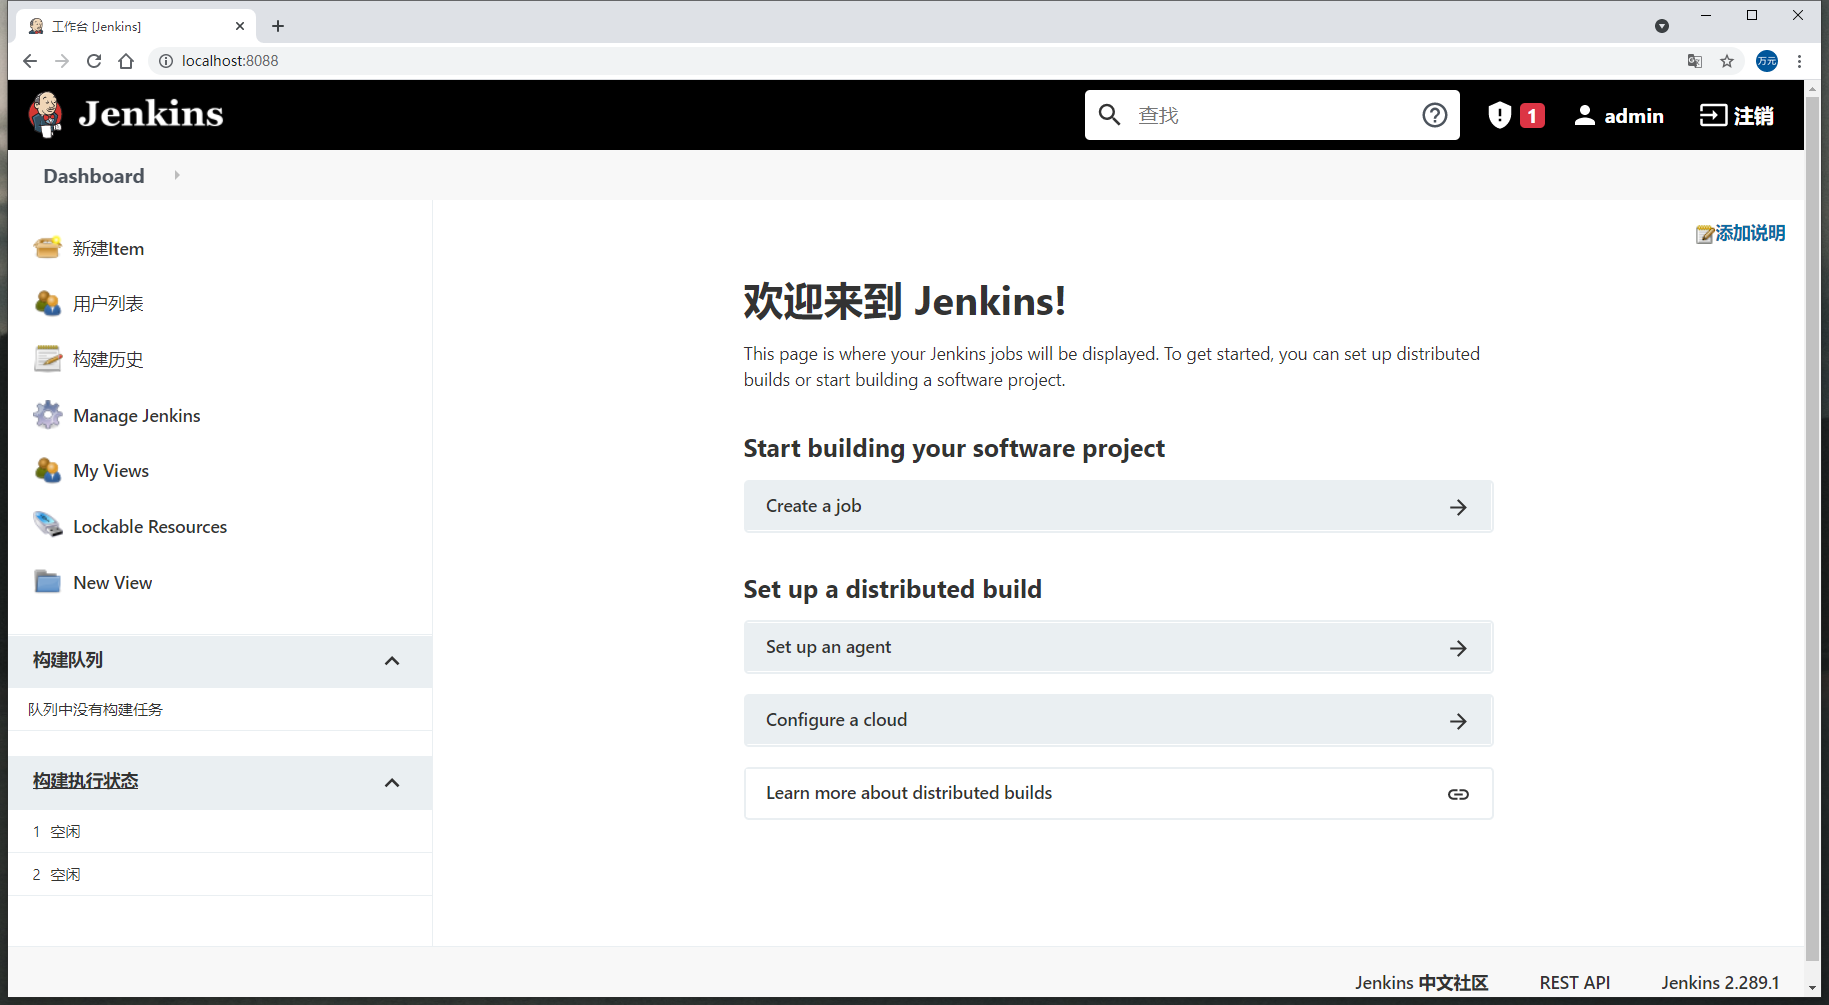Click the admin username link
The image size is (1829, 1005).
point(1634,116)
